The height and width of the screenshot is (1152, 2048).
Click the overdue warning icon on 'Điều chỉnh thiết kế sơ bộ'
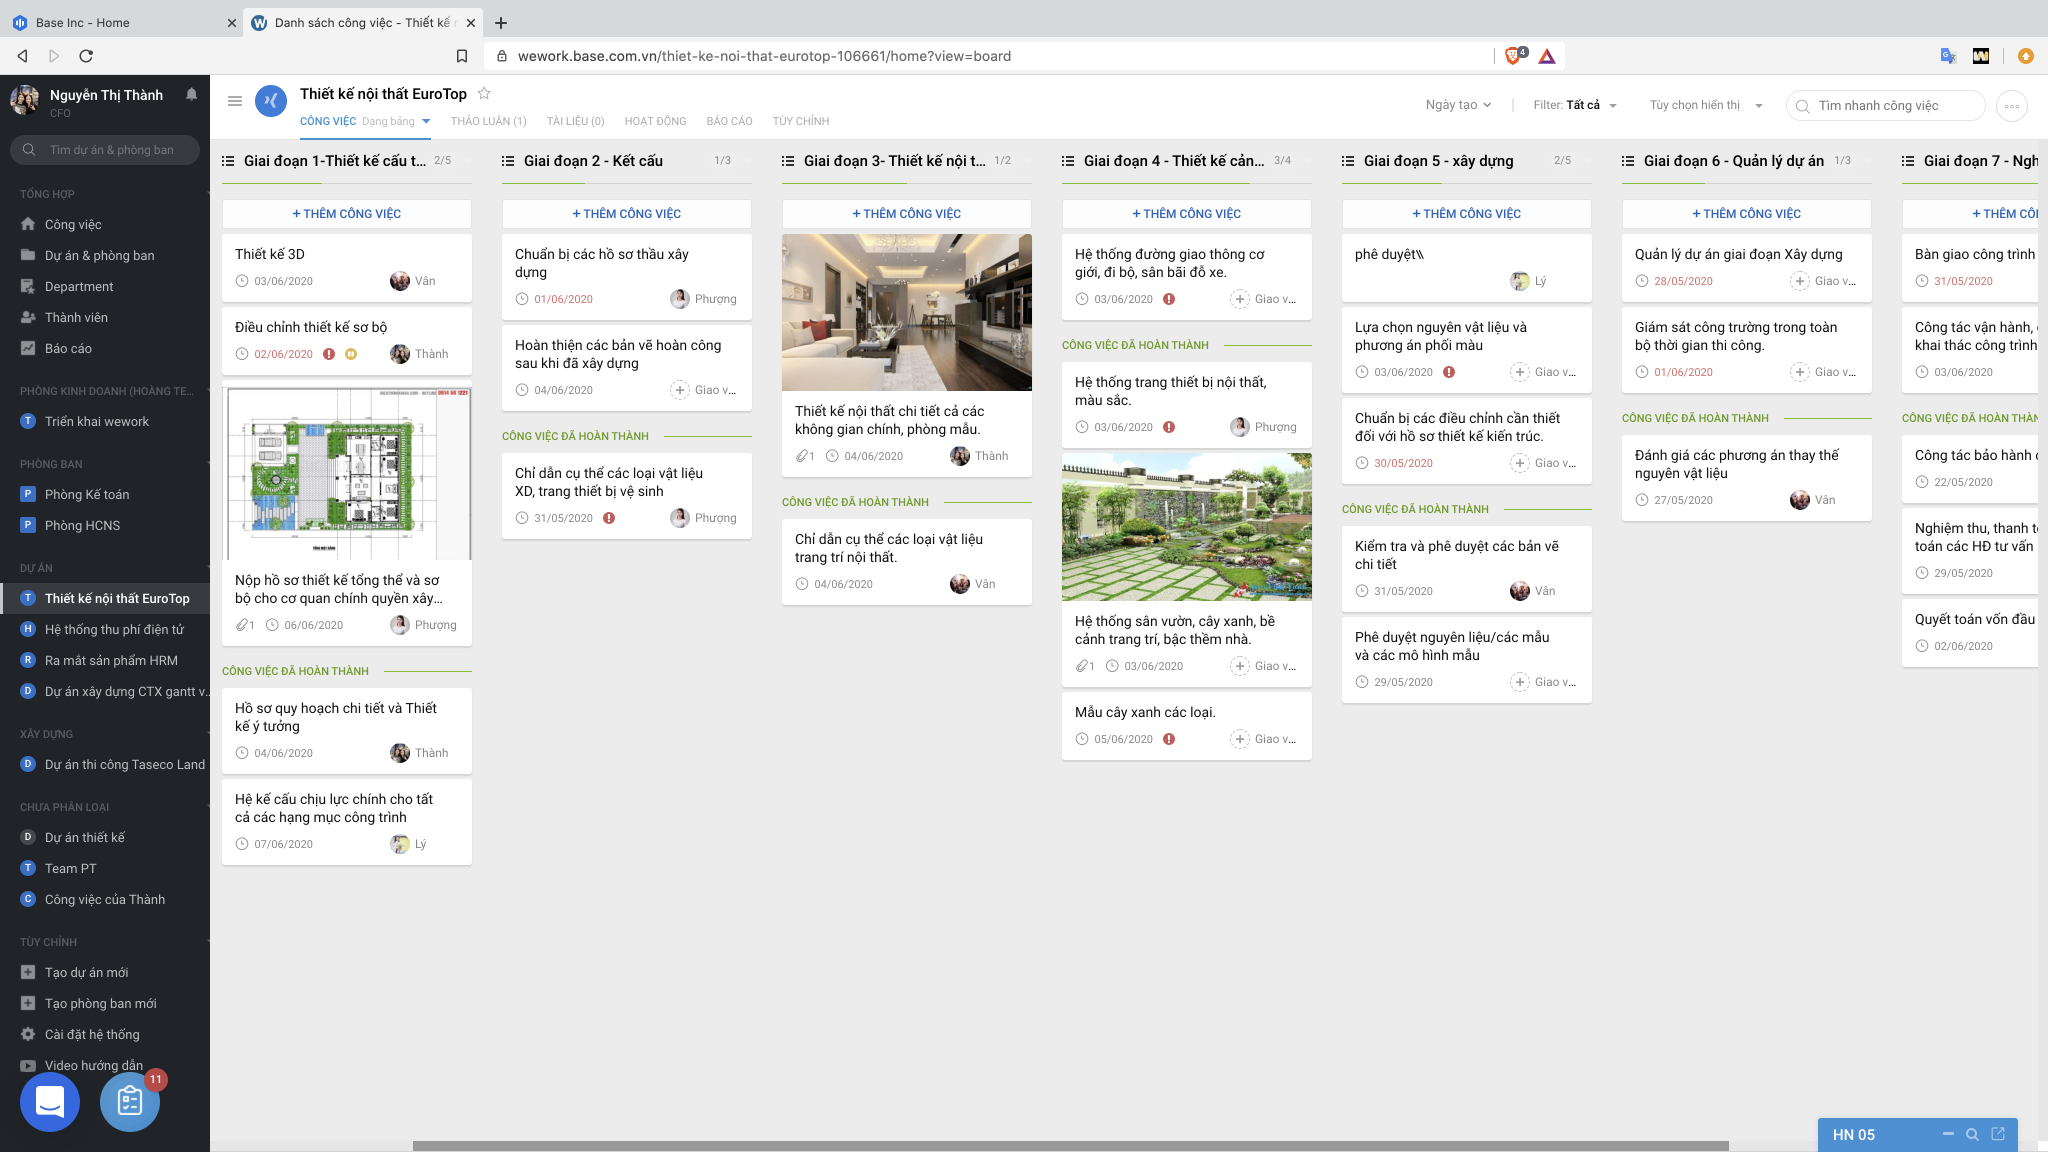[328, 353]
